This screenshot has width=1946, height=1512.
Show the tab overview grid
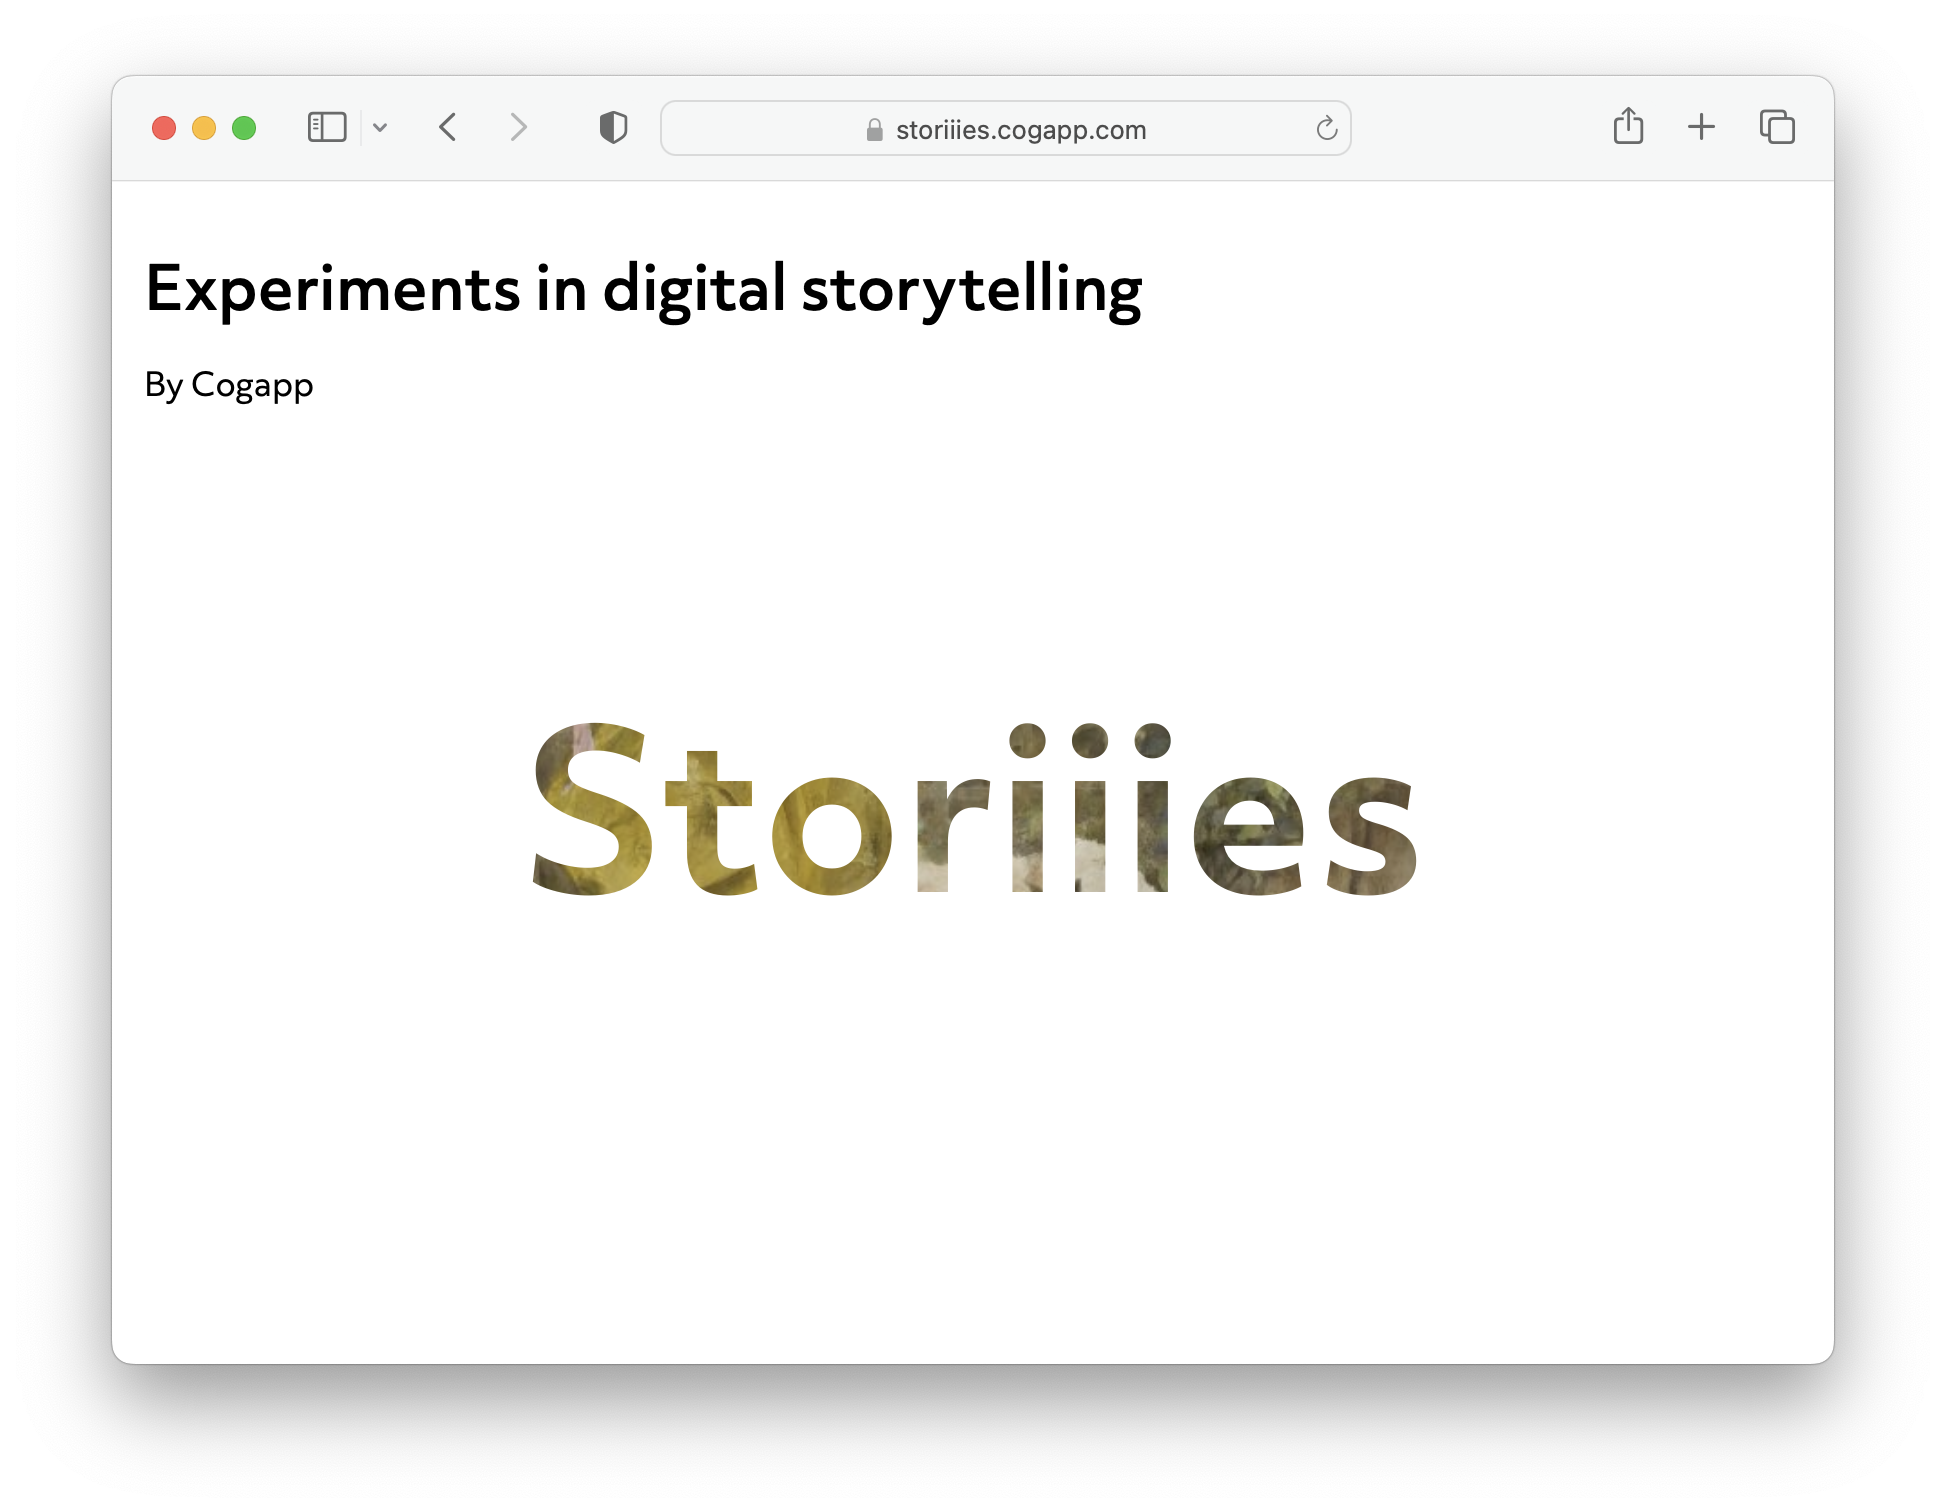point(1777,127)
